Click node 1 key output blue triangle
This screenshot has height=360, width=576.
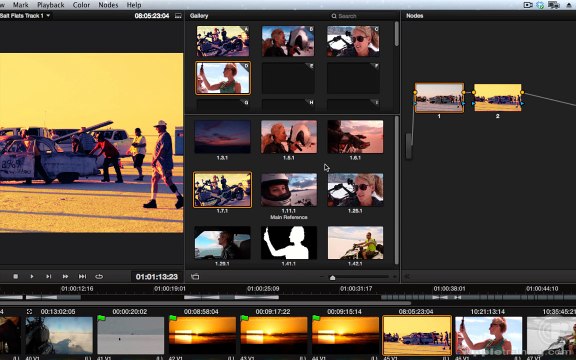click(464, 104)
